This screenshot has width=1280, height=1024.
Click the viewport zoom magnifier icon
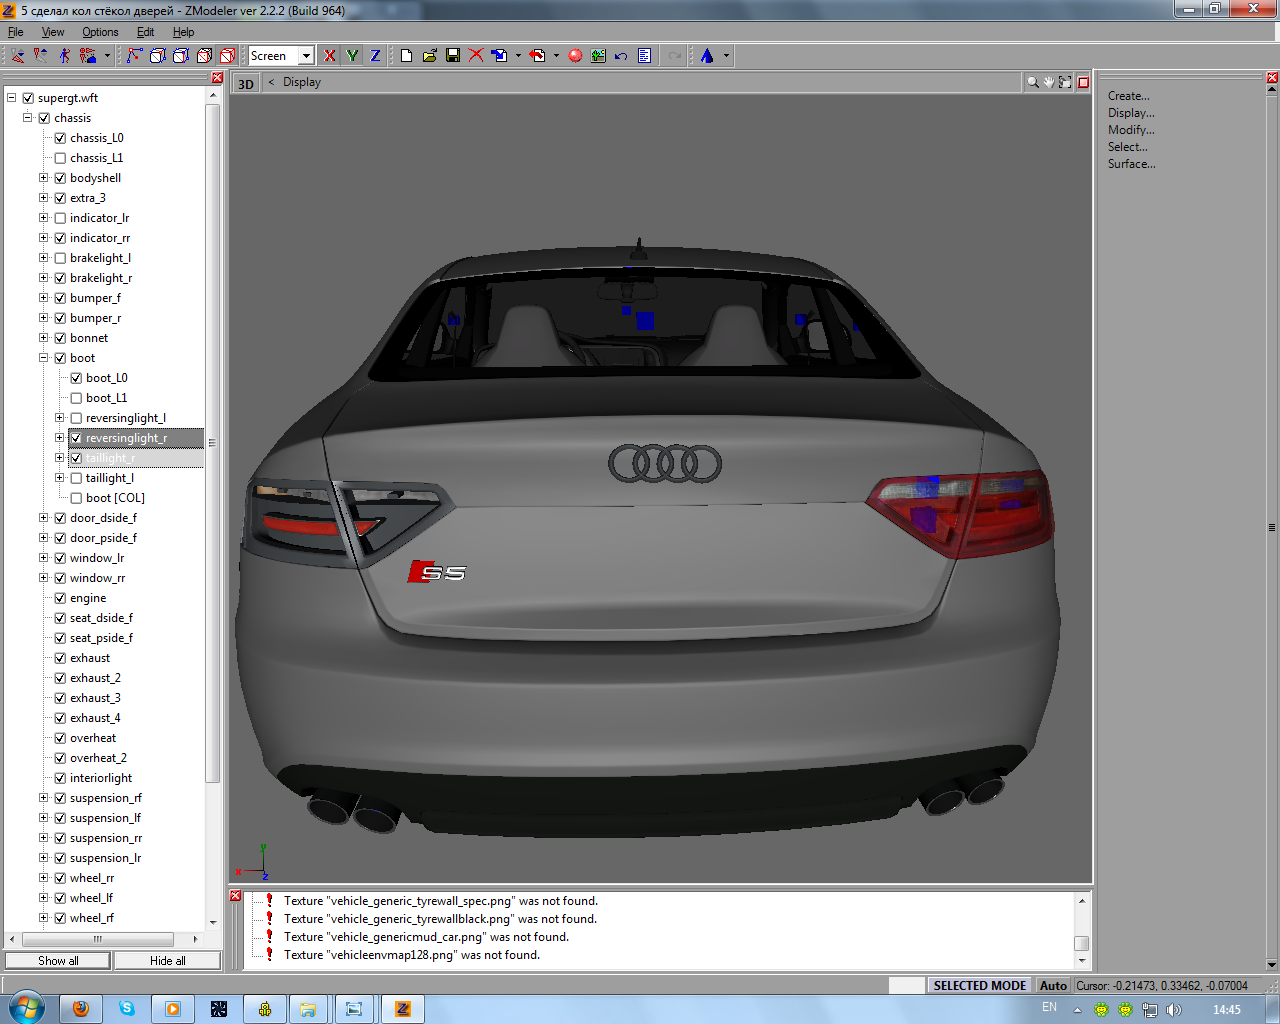coord(1032,82)
